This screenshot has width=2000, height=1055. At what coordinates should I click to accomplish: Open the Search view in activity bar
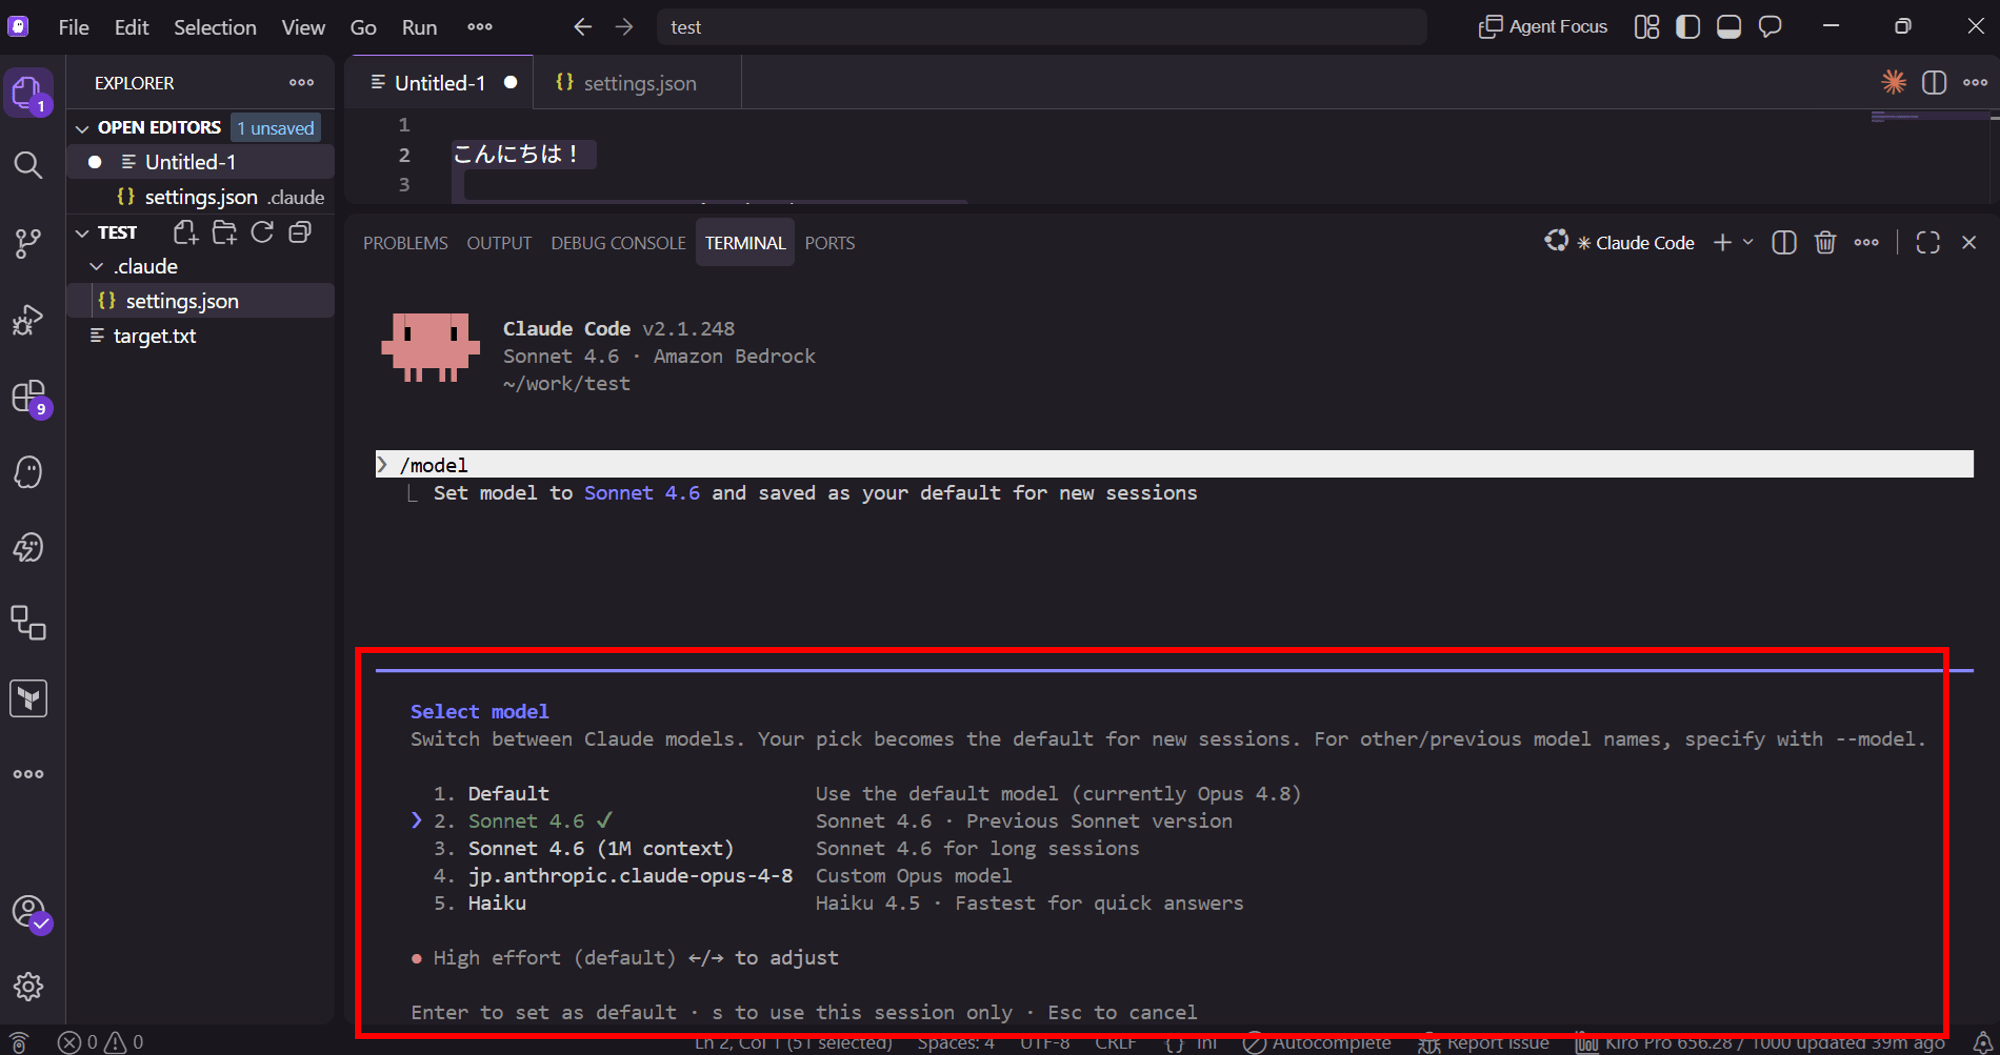tap(29, 165)
